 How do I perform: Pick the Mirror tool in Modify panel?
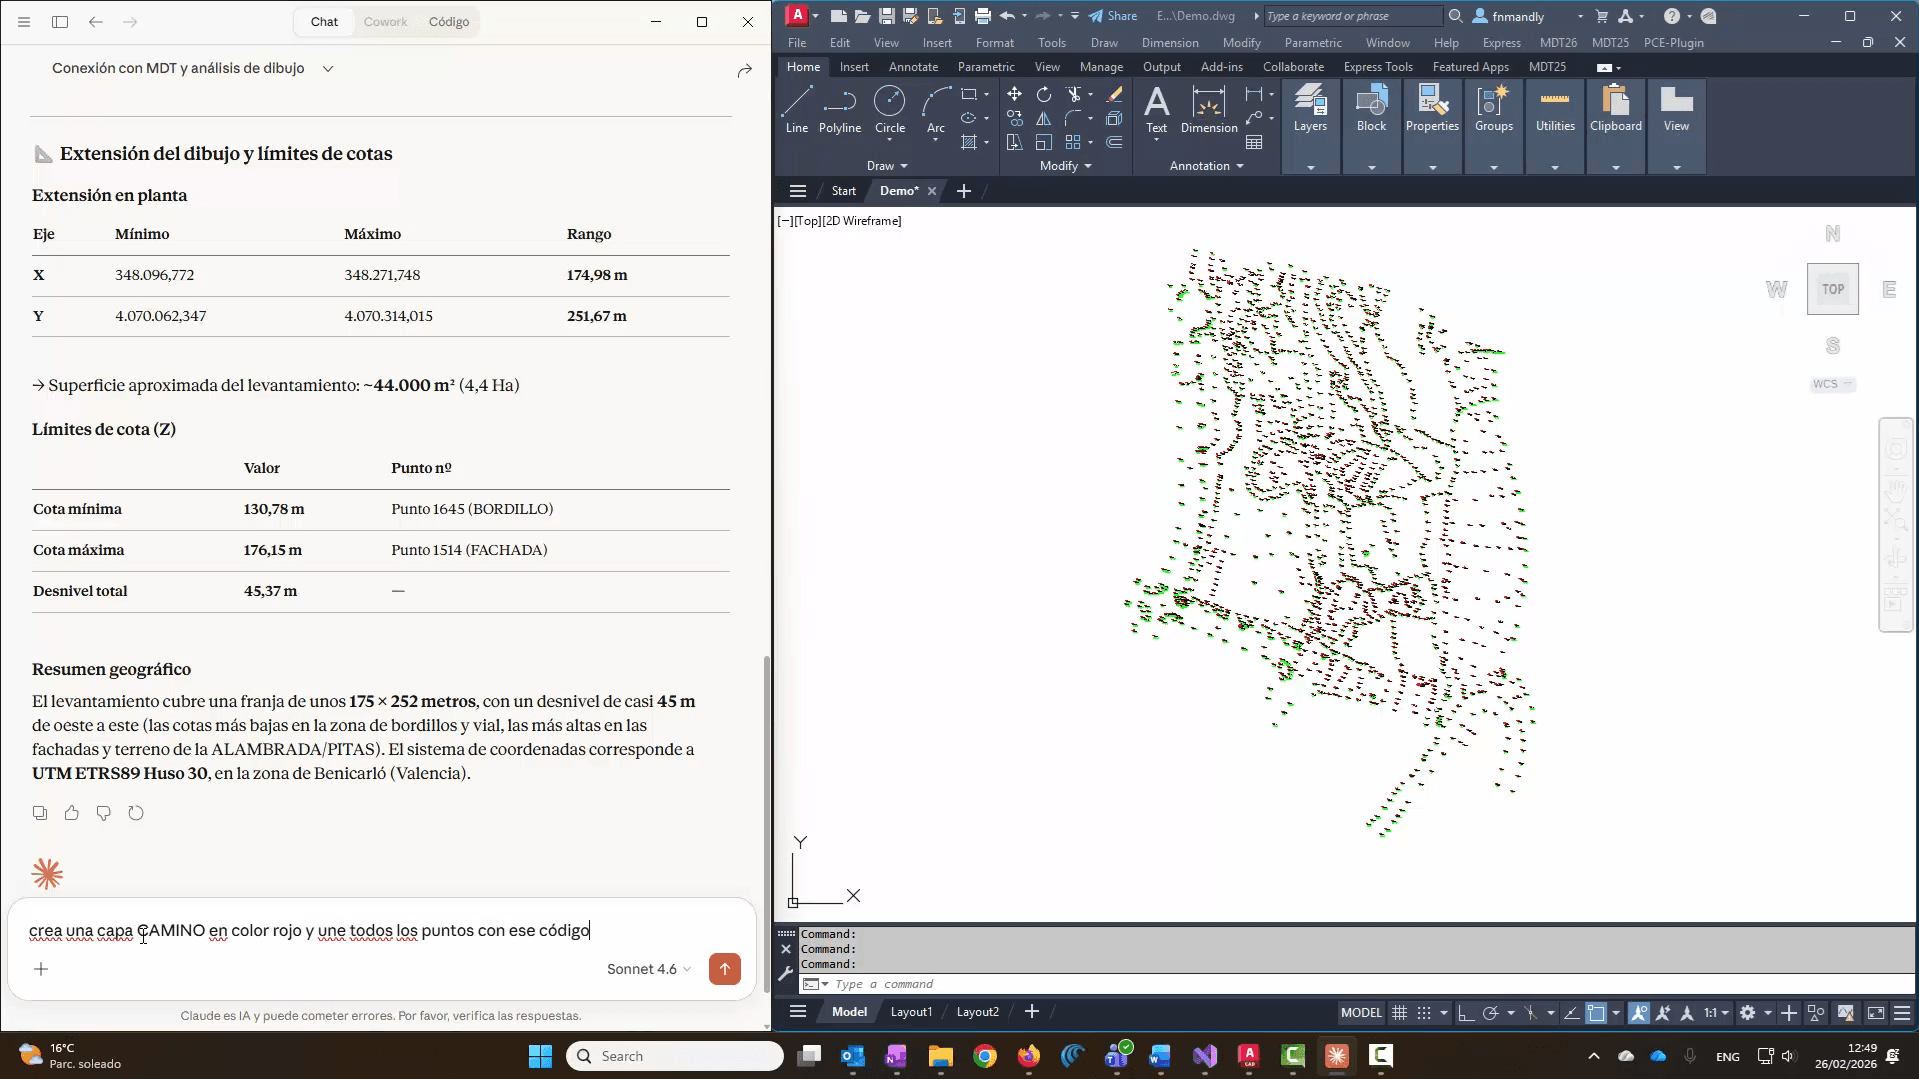tap(1044, 118)
